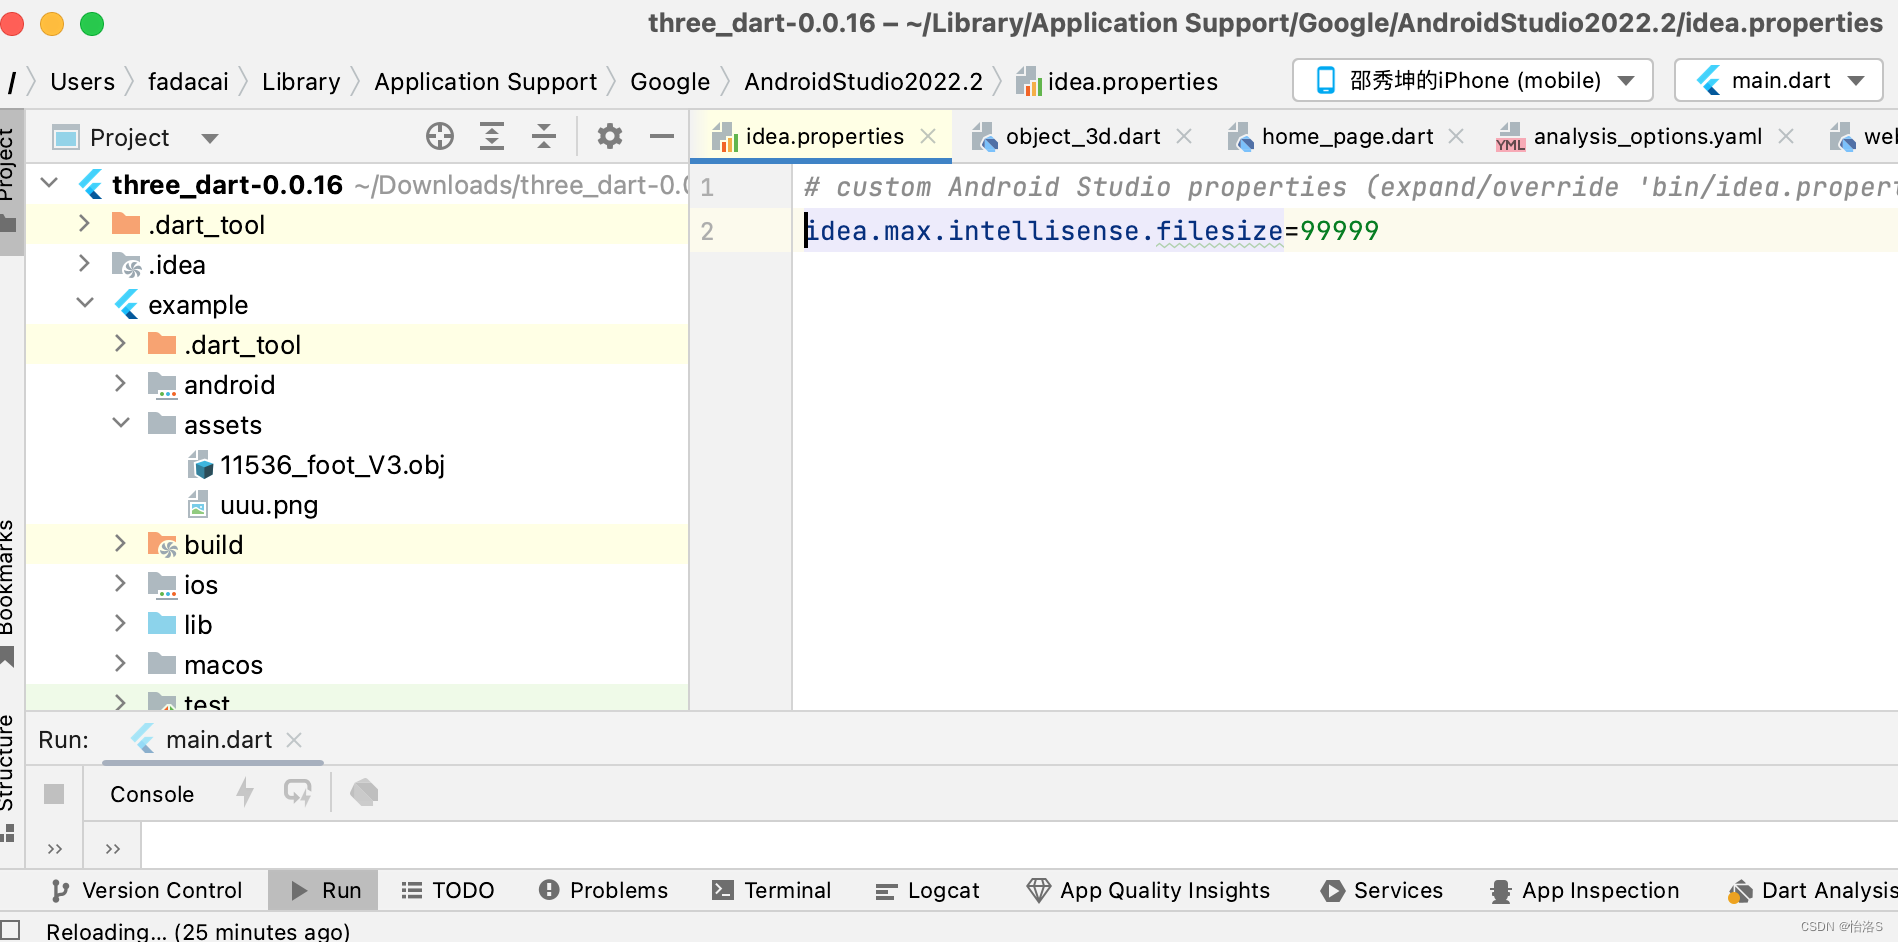The height and width of the screenshot is (942, 1898).
Task: Click Reloading status bar message
Action: pyautogui.click(x=198, y=930)
